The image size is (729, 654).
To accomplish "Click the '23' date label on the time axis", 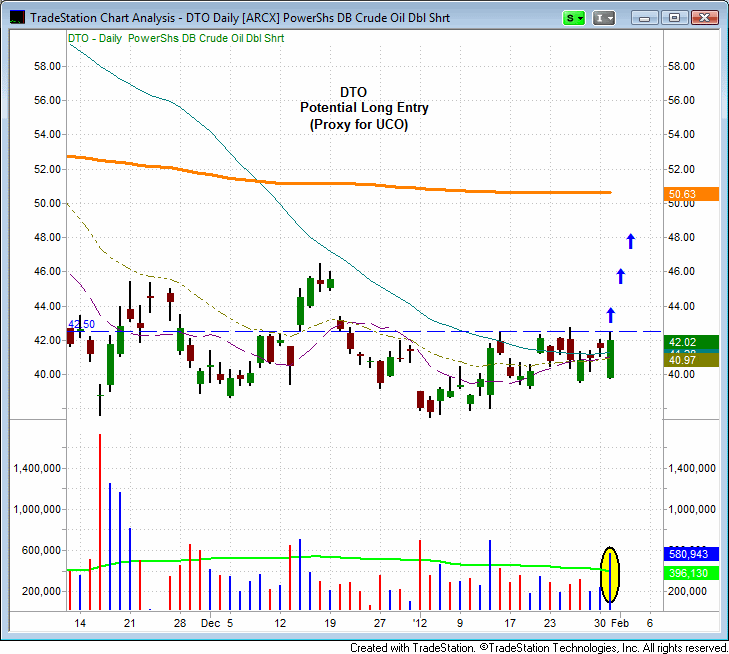I will click(550, 623).
